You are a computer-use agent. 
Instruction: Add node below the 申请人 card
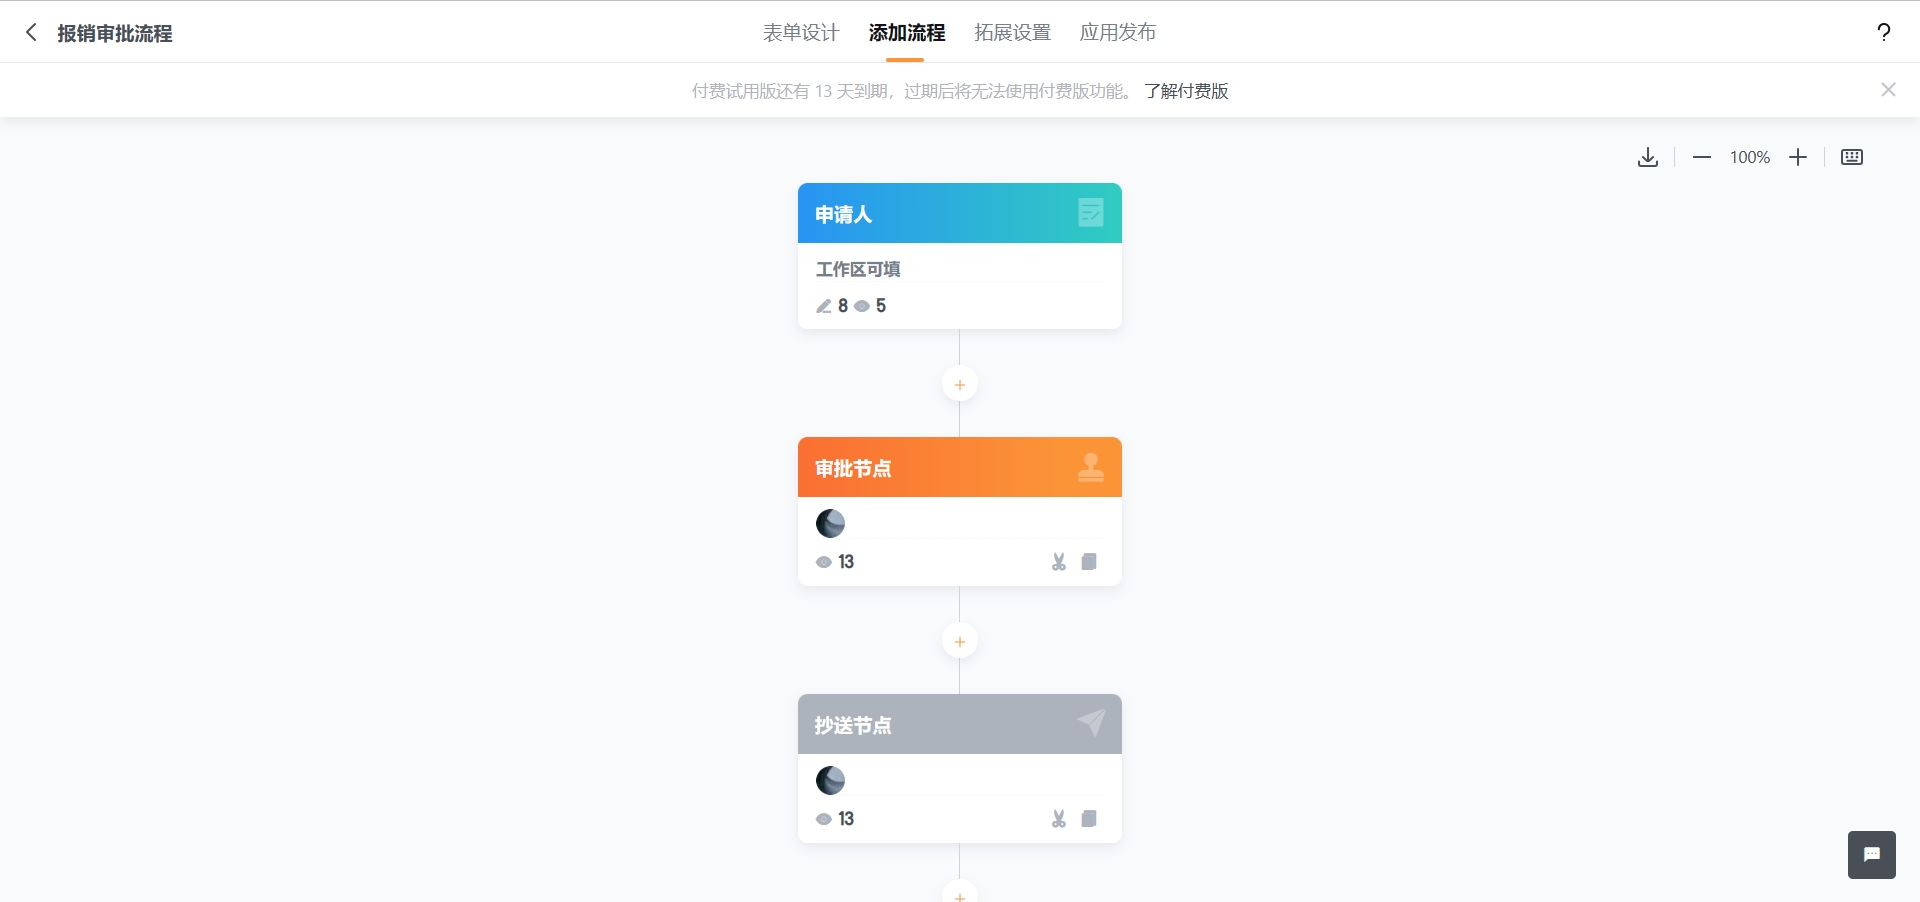pos(960,384)
